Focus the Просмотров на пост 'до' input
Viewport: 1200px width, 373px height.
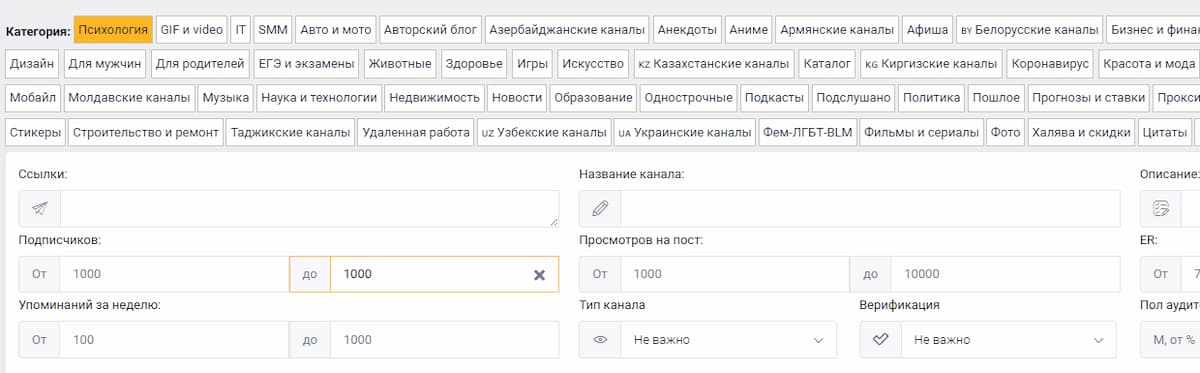pyautogui.click(x=1006, y=274)
